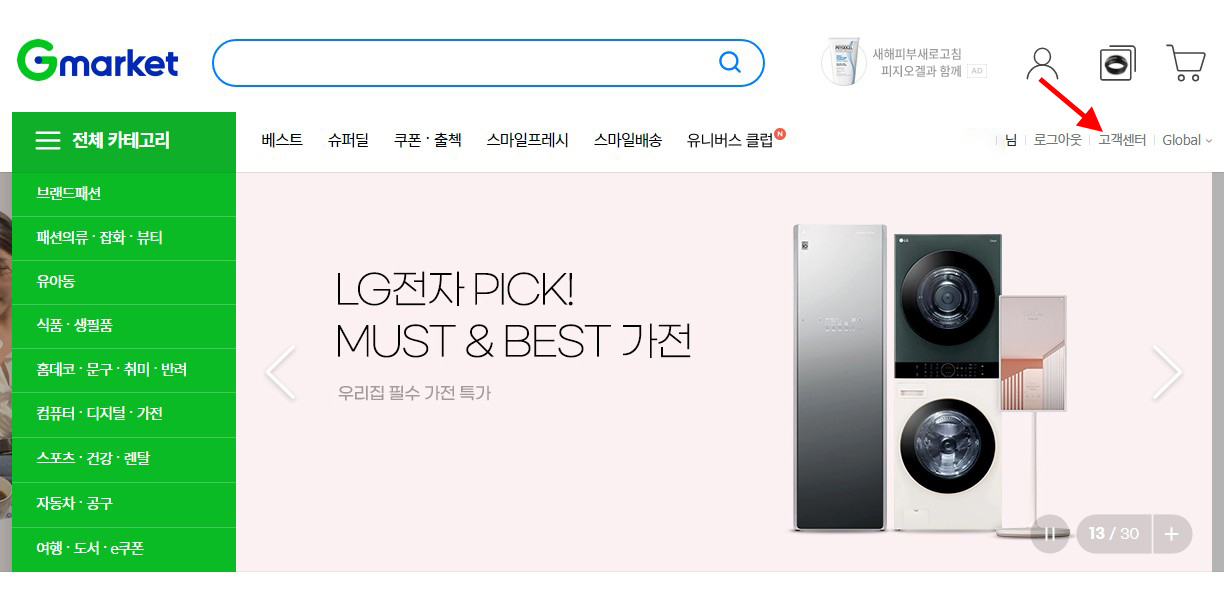Click the 로그아웃 link
Screen dimensions: 1224x603
click(1058, 141)
